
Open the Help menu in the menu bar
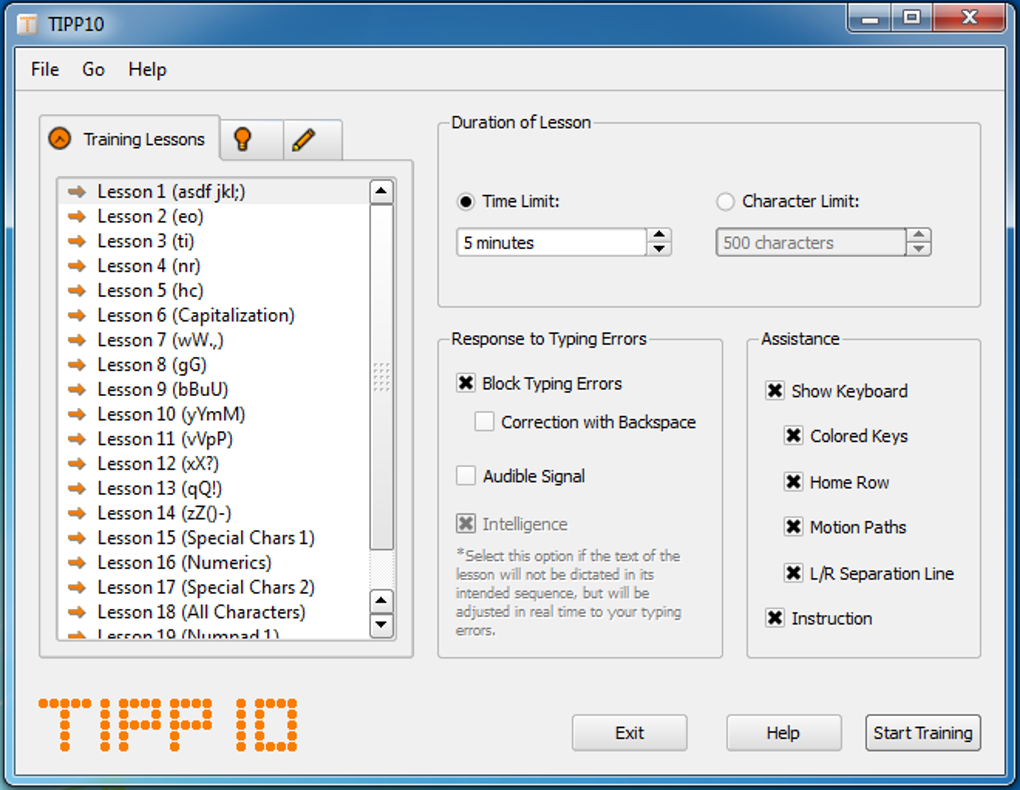point(147,69)
